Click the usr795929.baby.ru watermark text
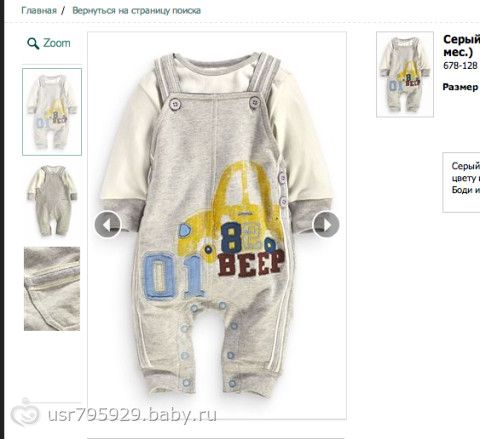The image size is (480, 439). tap(132, 415)
